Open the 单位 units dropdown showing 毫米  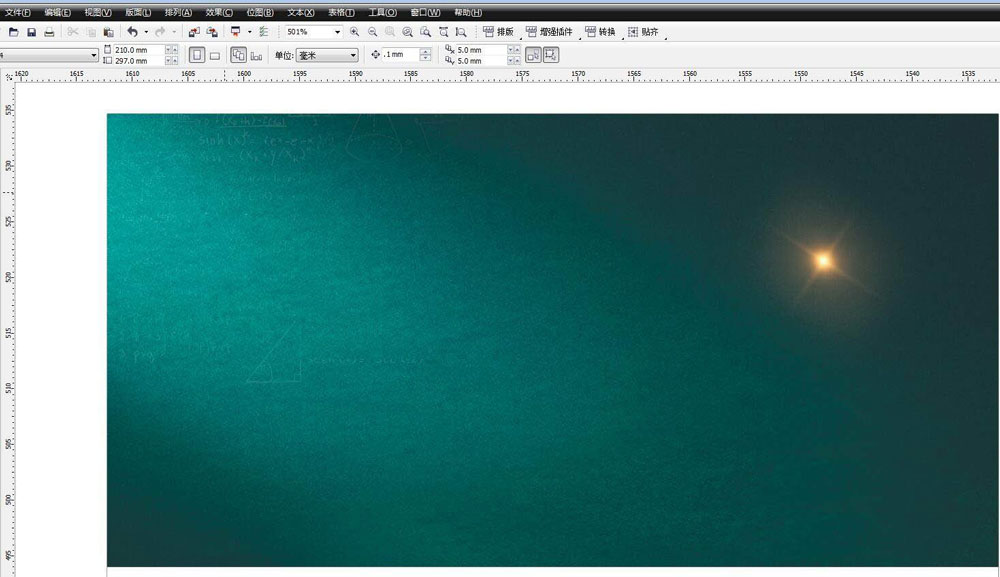tap(327, 55)
